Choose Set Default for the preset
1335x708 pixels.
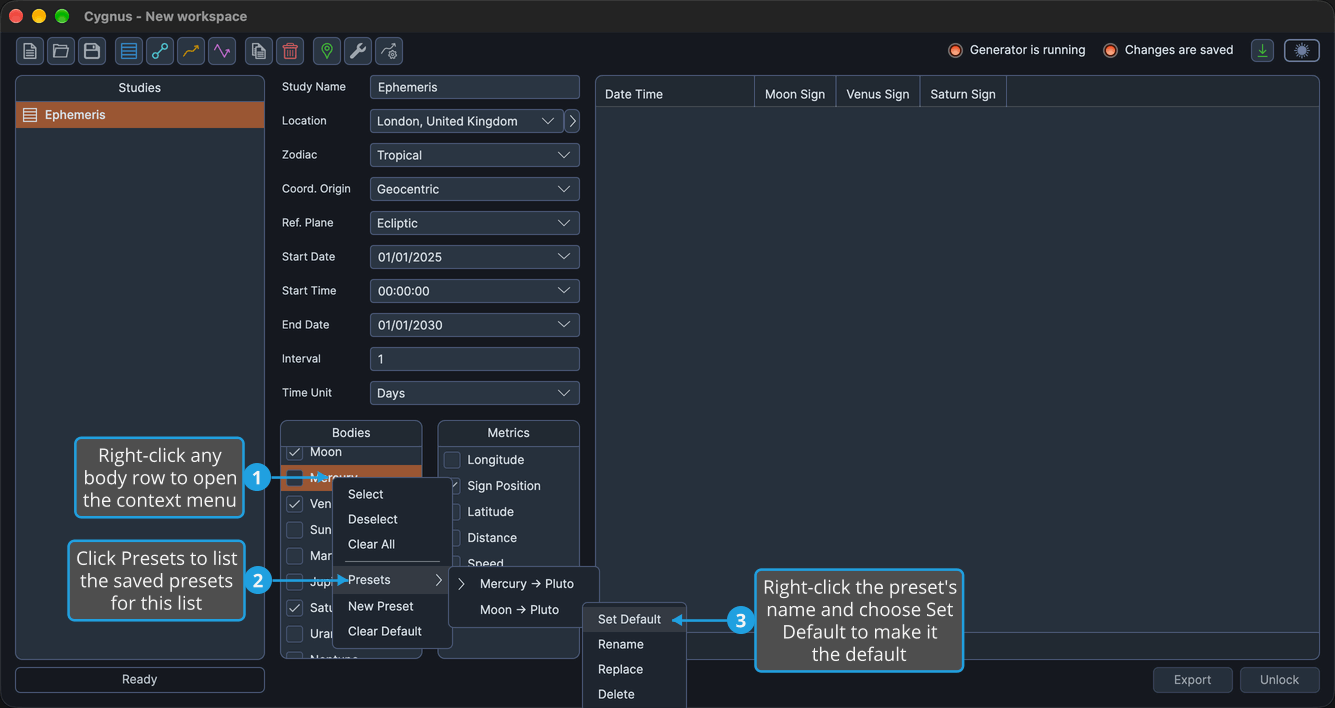point(634,619)
